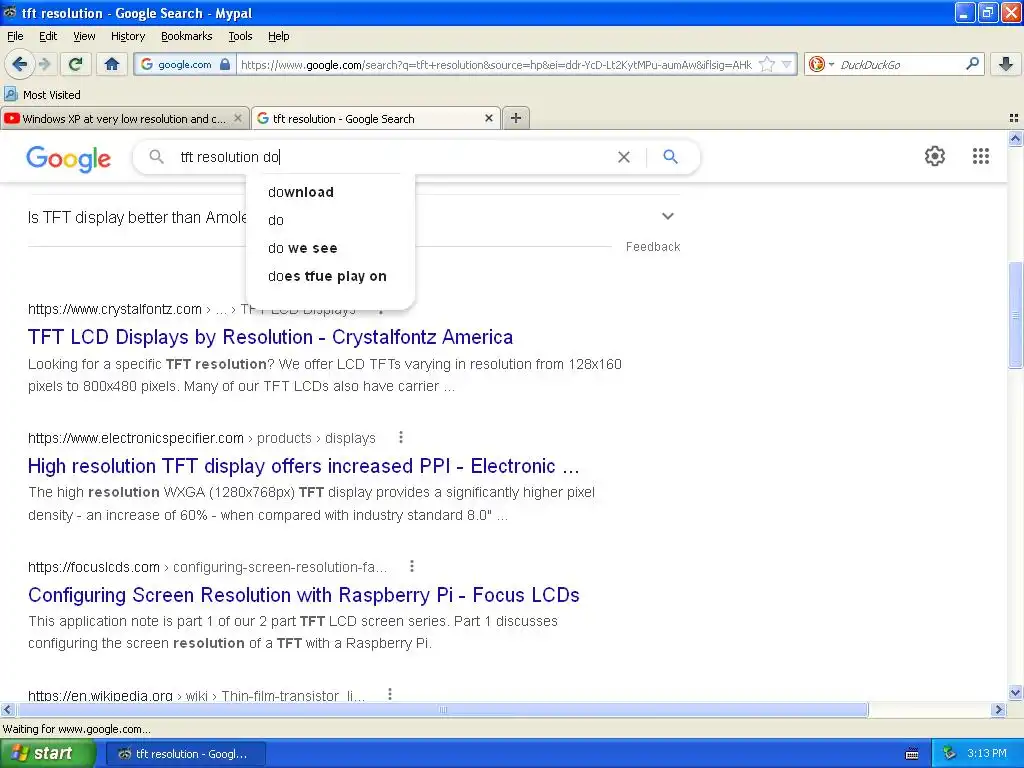Select the Mypal taskbar button
Viewport: 1024px width, 768px height.
(185, 754)
